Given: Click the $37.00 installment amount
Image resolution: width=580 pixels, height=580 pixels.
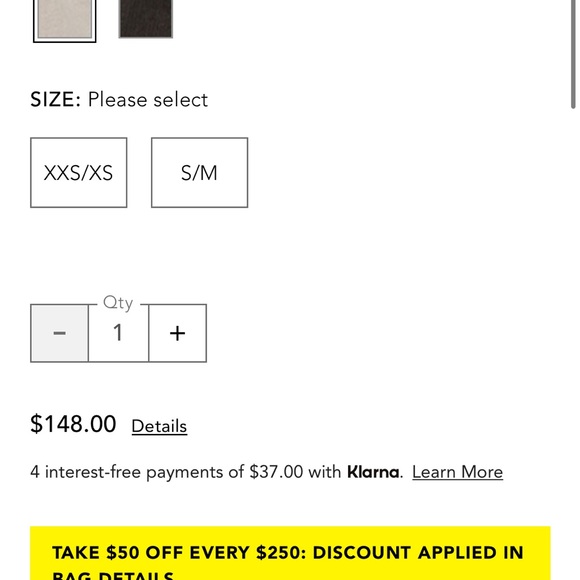Looking at the screenshot, I should pos(276,472).
